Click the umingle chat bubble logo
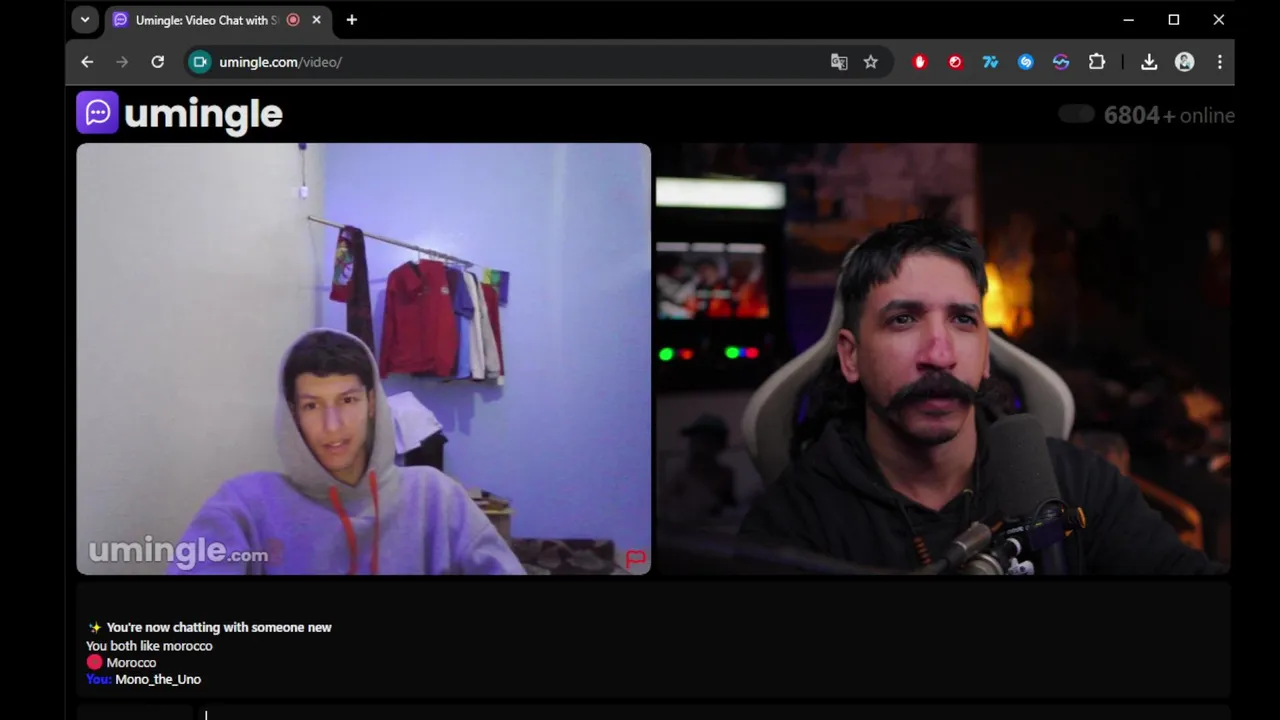1280x720 pixels. 97,113
